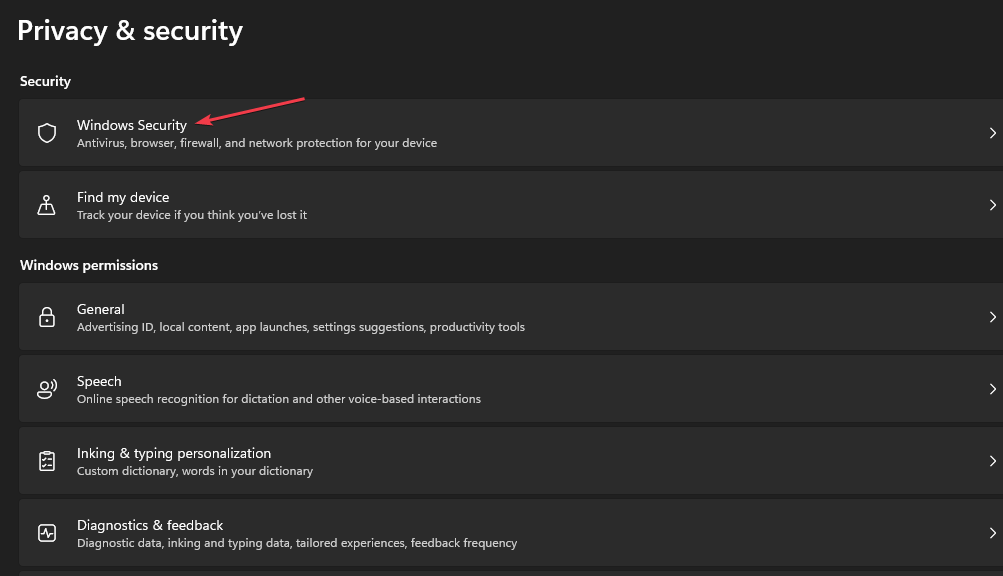Open Speech settings
The height and width of the screenshot is (576, 1003).
pyautogui.click(x=400, y=388)
